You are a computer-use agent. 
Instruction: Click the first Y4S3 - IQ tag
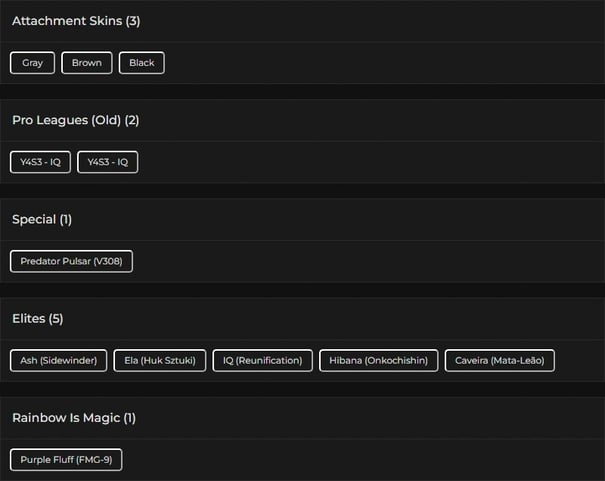tap(41, 162)
